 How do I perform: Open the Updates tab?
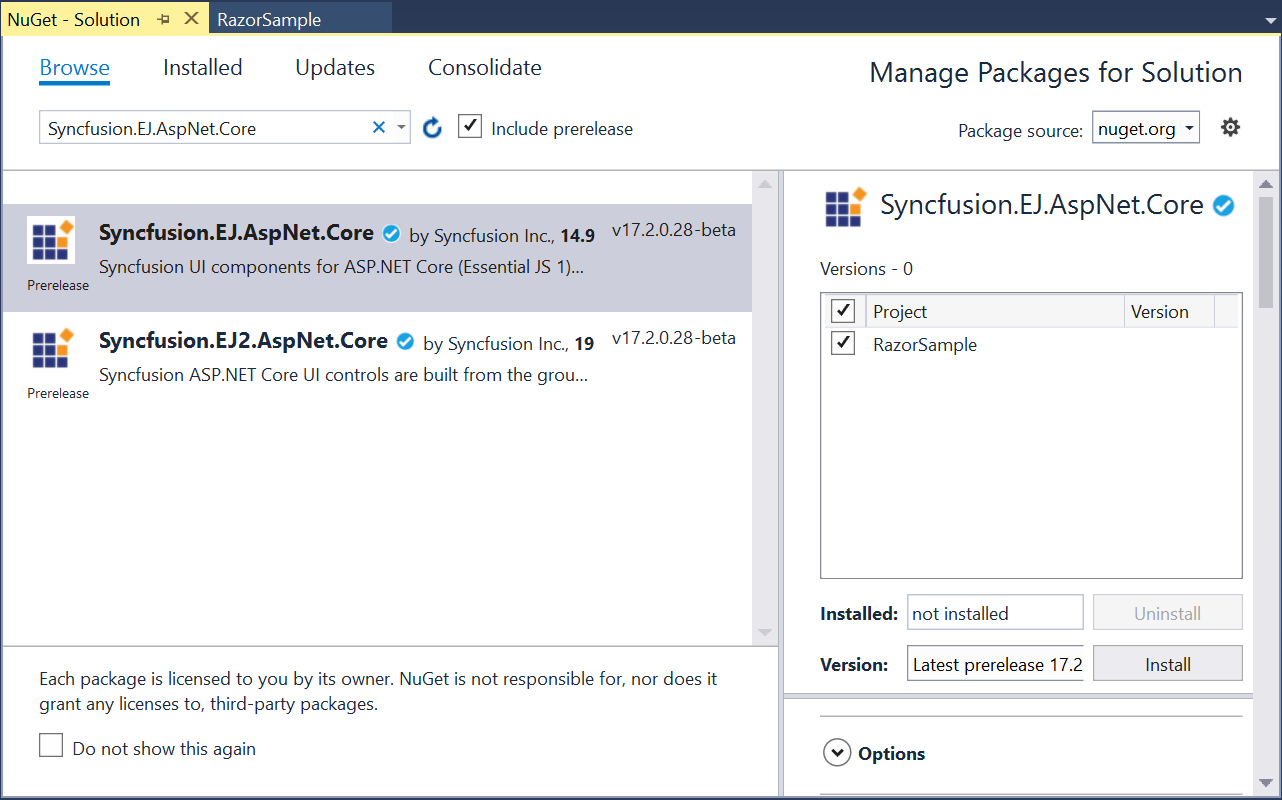pos(335,68)
